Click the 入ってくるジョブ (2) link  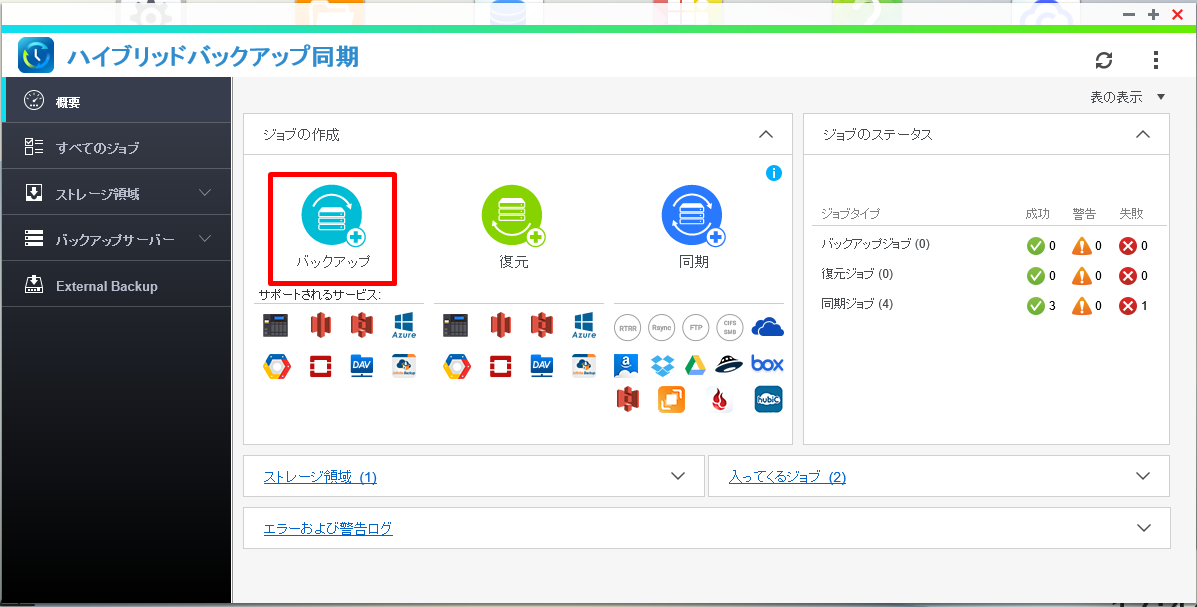787,477
